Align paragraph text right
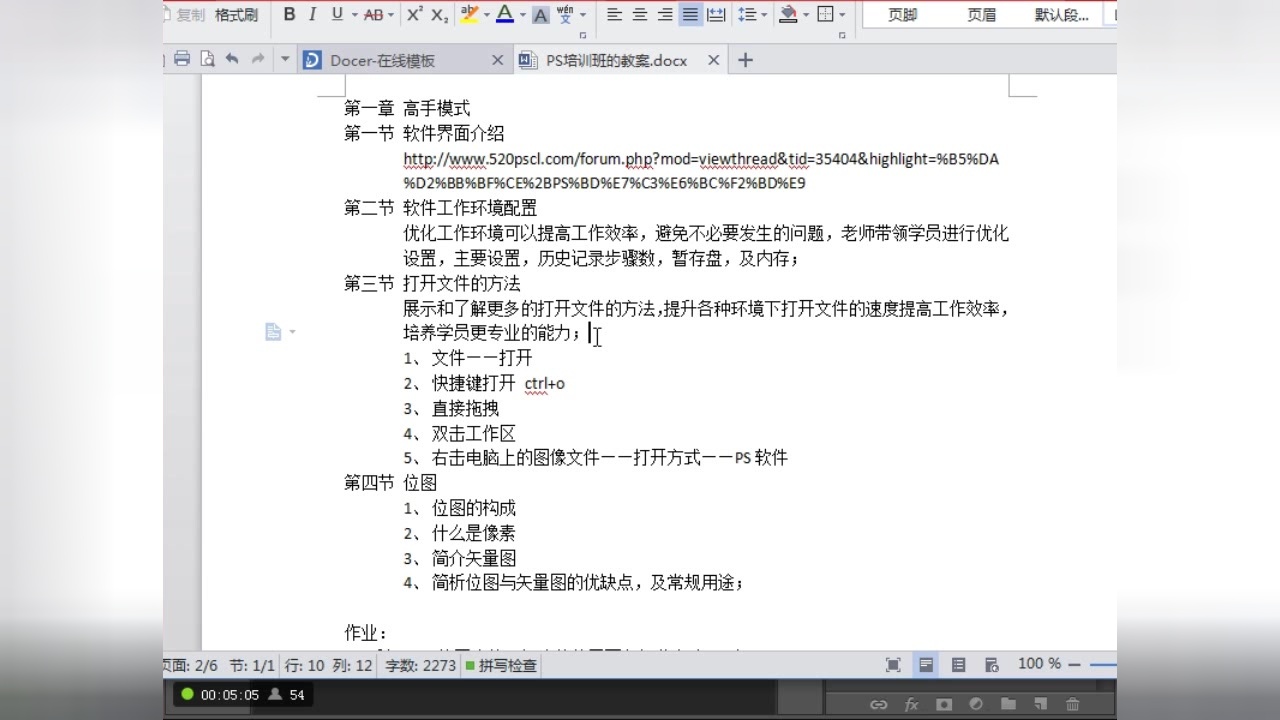This screenshot has width=1280, height=720. pos(665,14)
